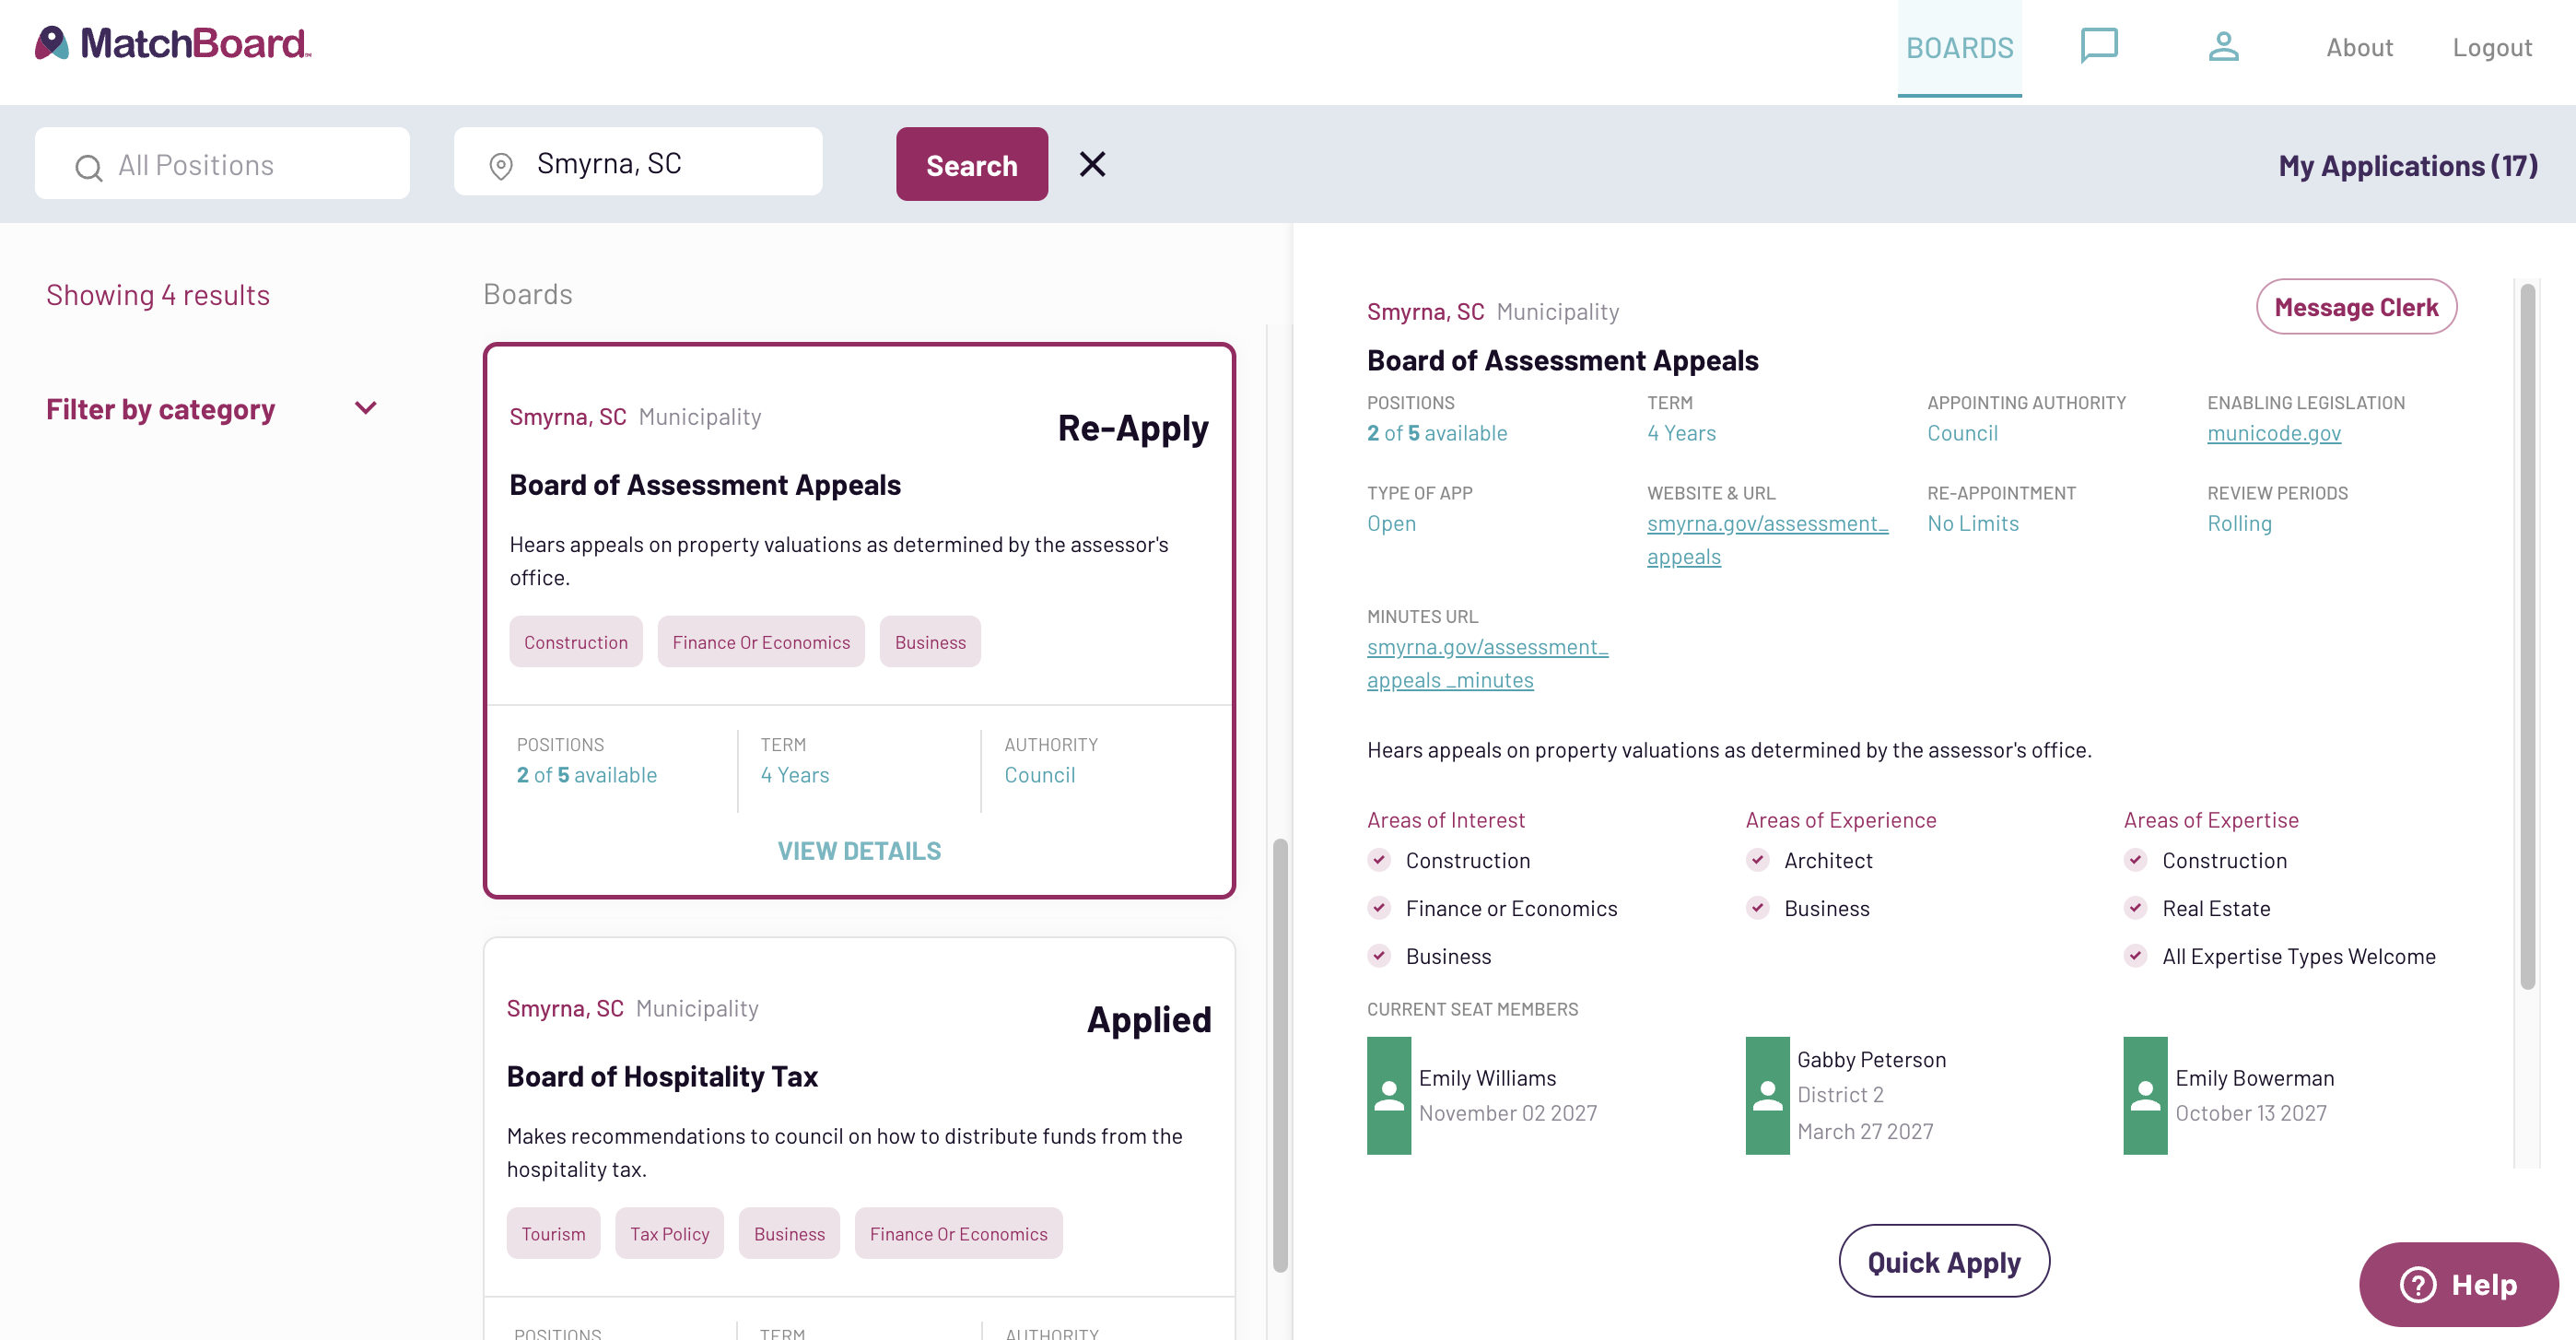This screenshot has width=2576, height=1340.
Task: Click Emily Williams seat member avatar
Action: pyautogui.click(x=1388, y=1095)
